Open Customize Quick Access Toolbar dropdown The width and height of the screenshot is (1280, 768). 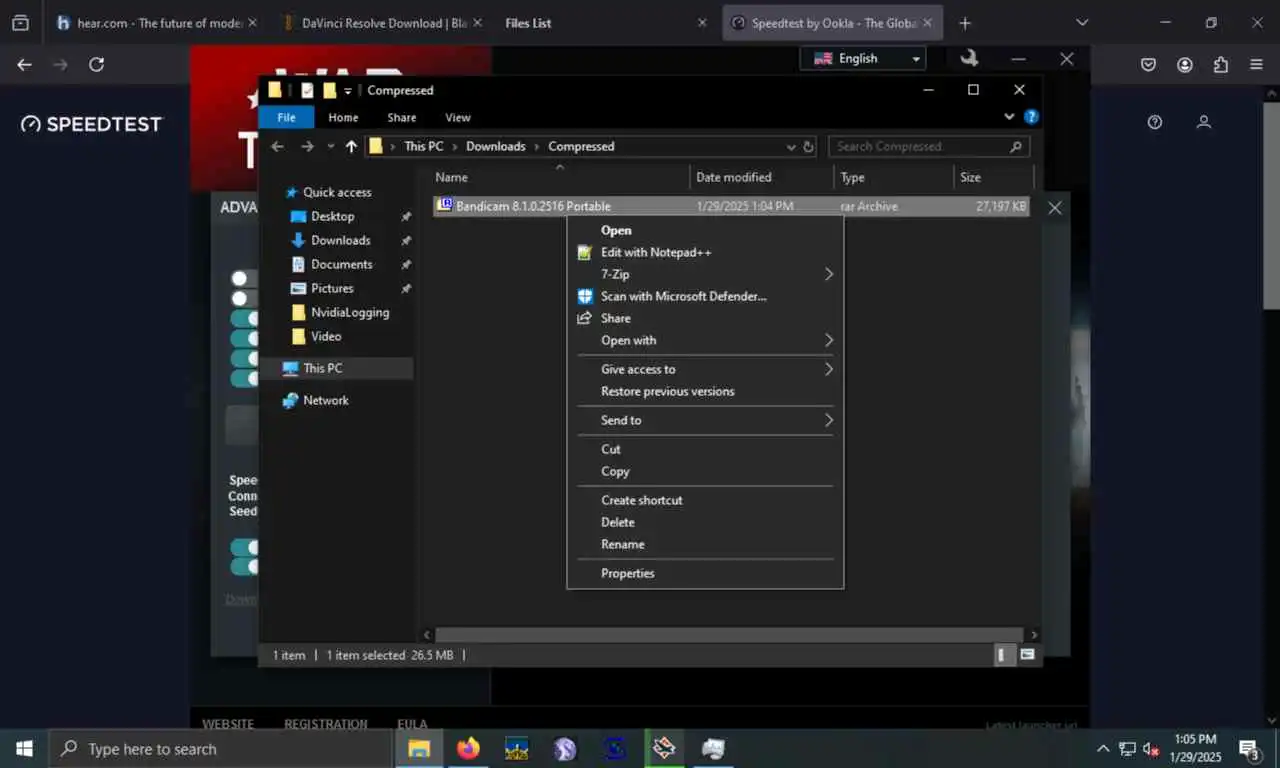pos(348,90)
